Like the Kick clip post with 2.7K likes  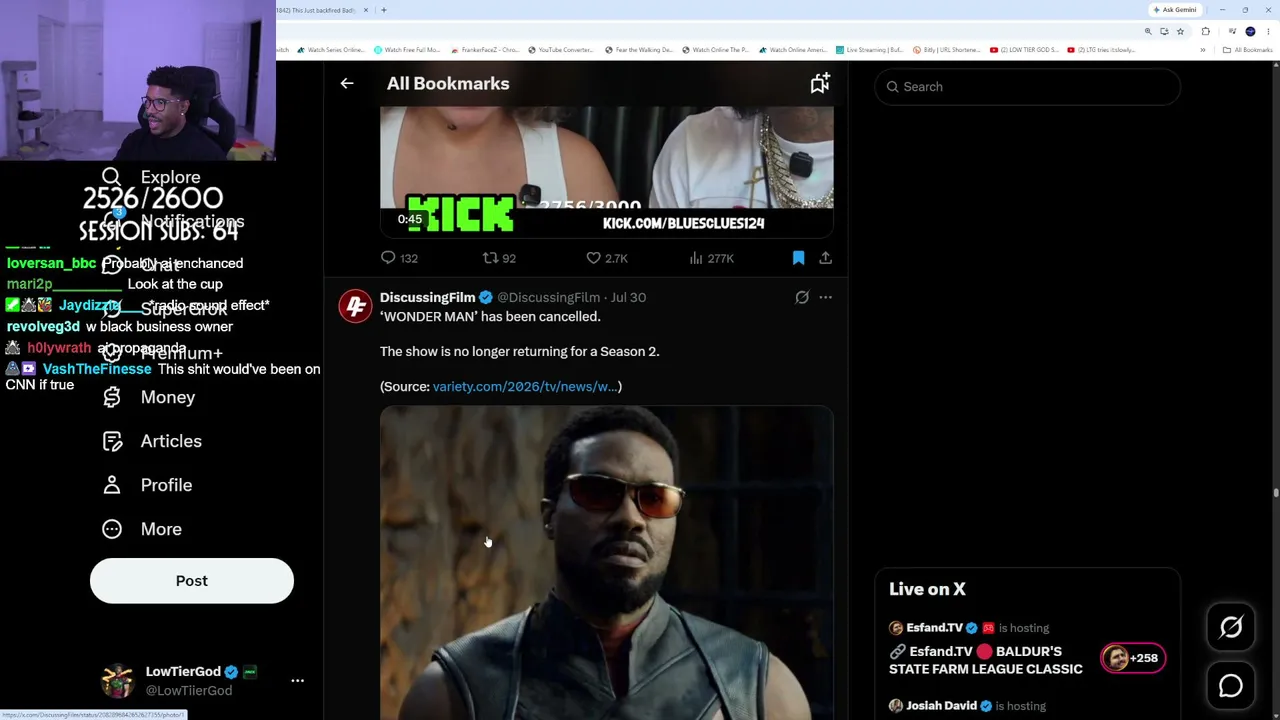607,258
